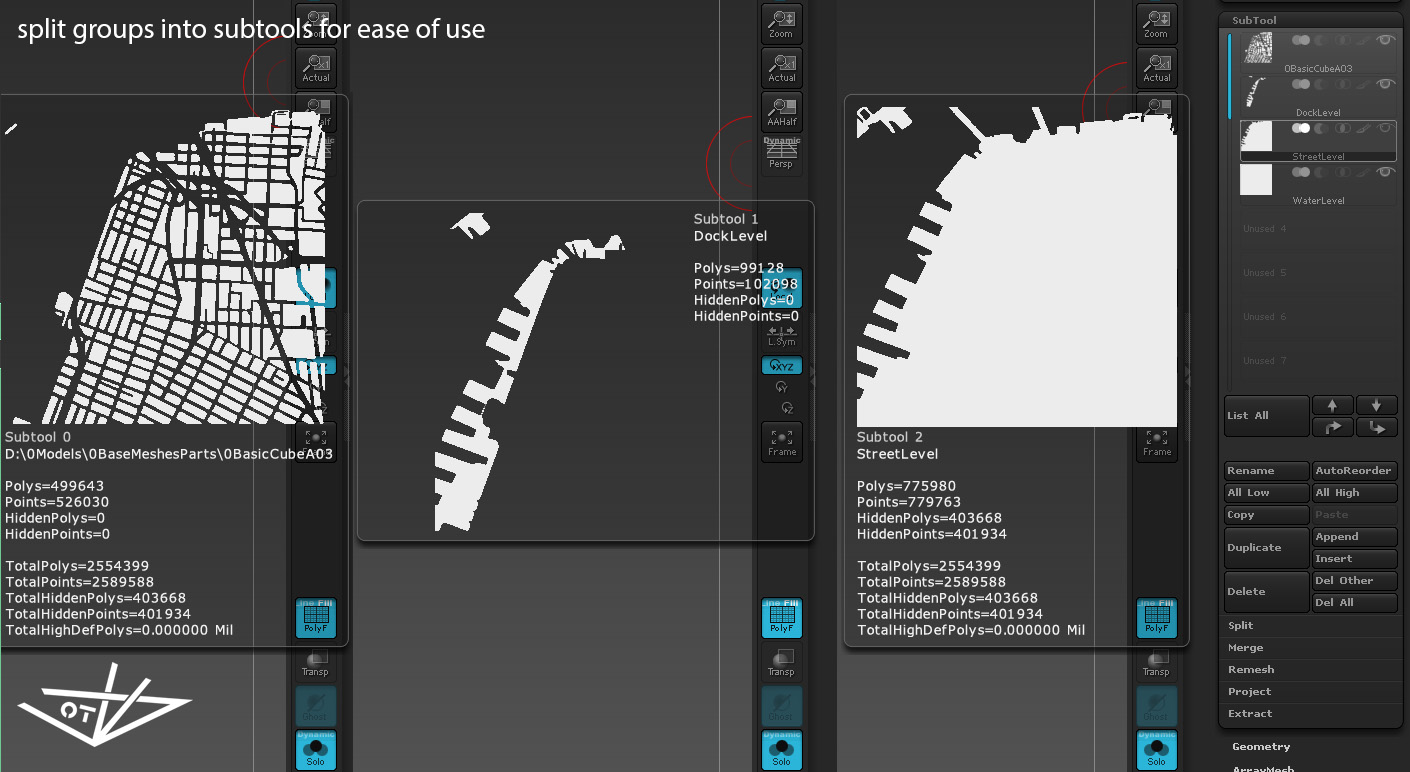Click Transp icon in toolbar beside SubTool palette
The width and height of the screenshot is (1410, 772).
(x=1157, y=661)
